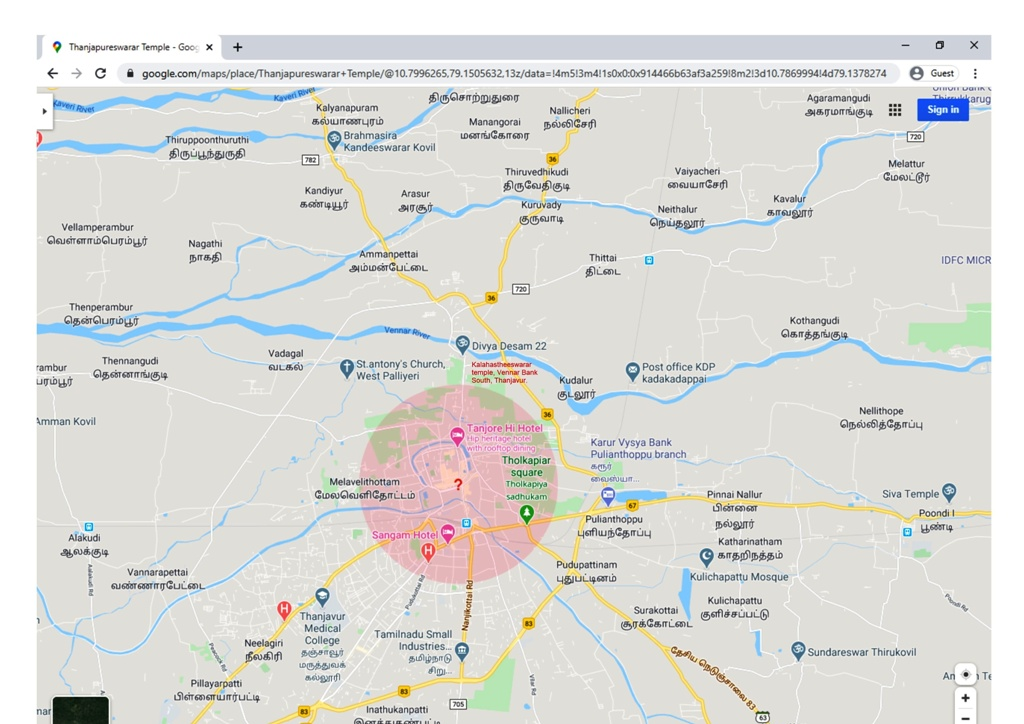The height and width of the screenshot is (724, 1024).
Task: Reload the page
Action: (100, 73)
